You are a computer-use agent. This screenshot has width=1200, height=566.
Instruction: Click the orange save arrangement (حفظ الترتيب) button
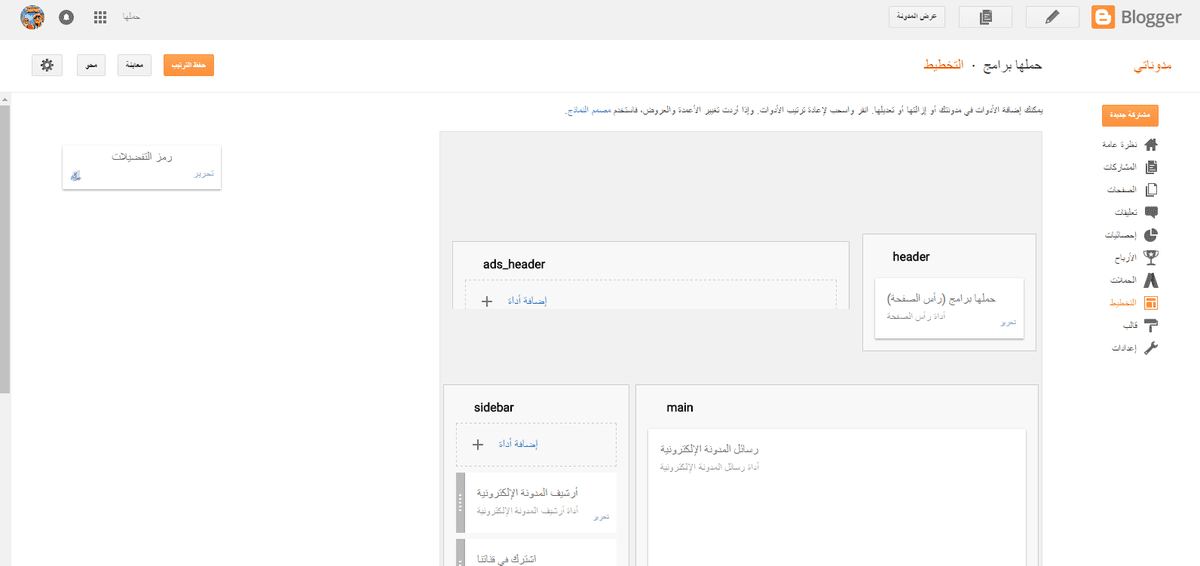pos(189,65)
